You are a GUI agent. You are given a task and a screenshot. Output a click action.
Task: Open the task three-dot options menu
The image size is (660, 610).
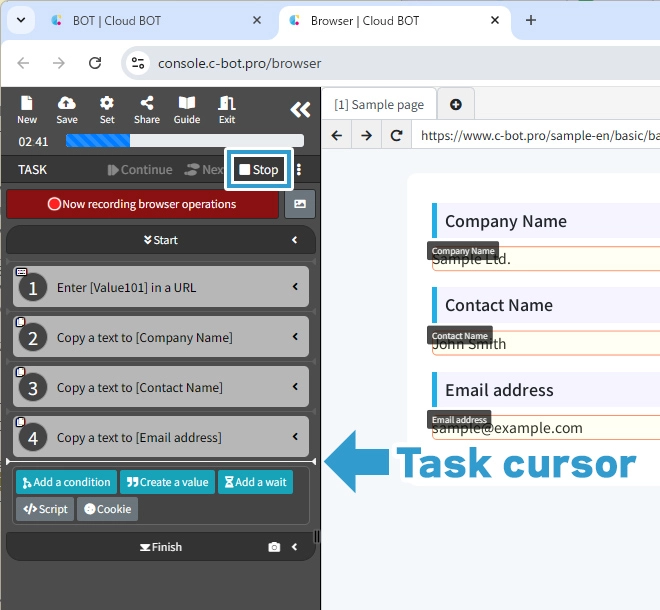[x=299, y=170]
